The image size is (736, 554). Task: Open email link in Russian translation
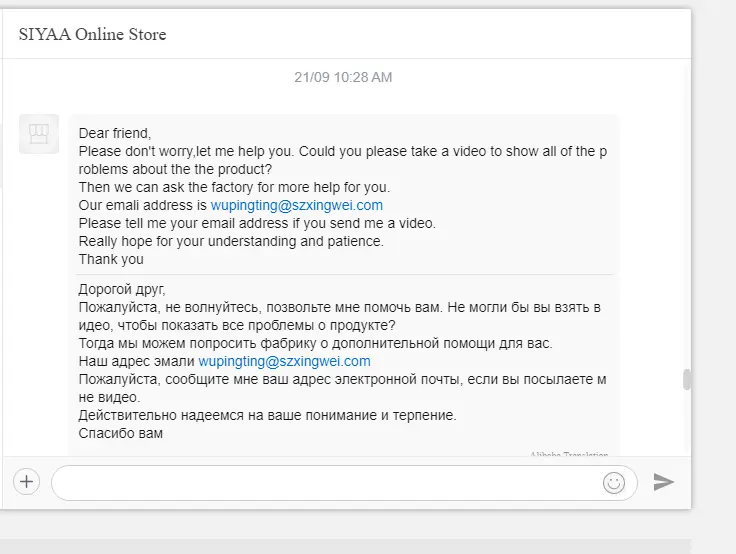click(284, 361)
